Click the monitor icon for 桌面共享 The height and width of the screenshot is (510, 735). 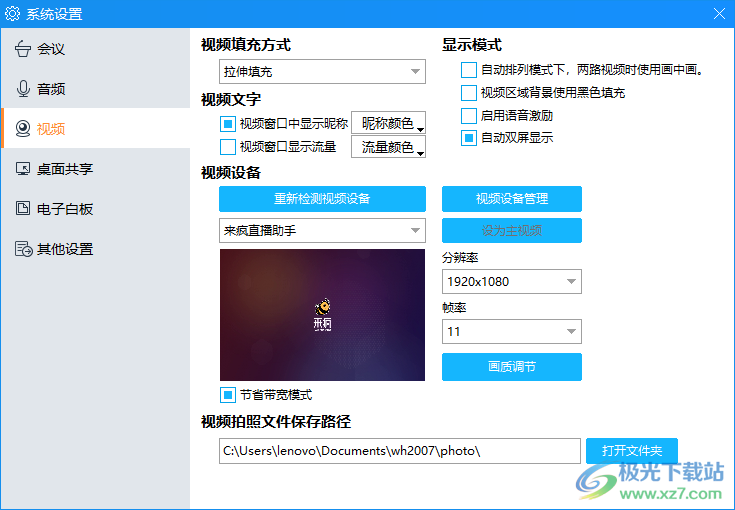tap(22, 169)
